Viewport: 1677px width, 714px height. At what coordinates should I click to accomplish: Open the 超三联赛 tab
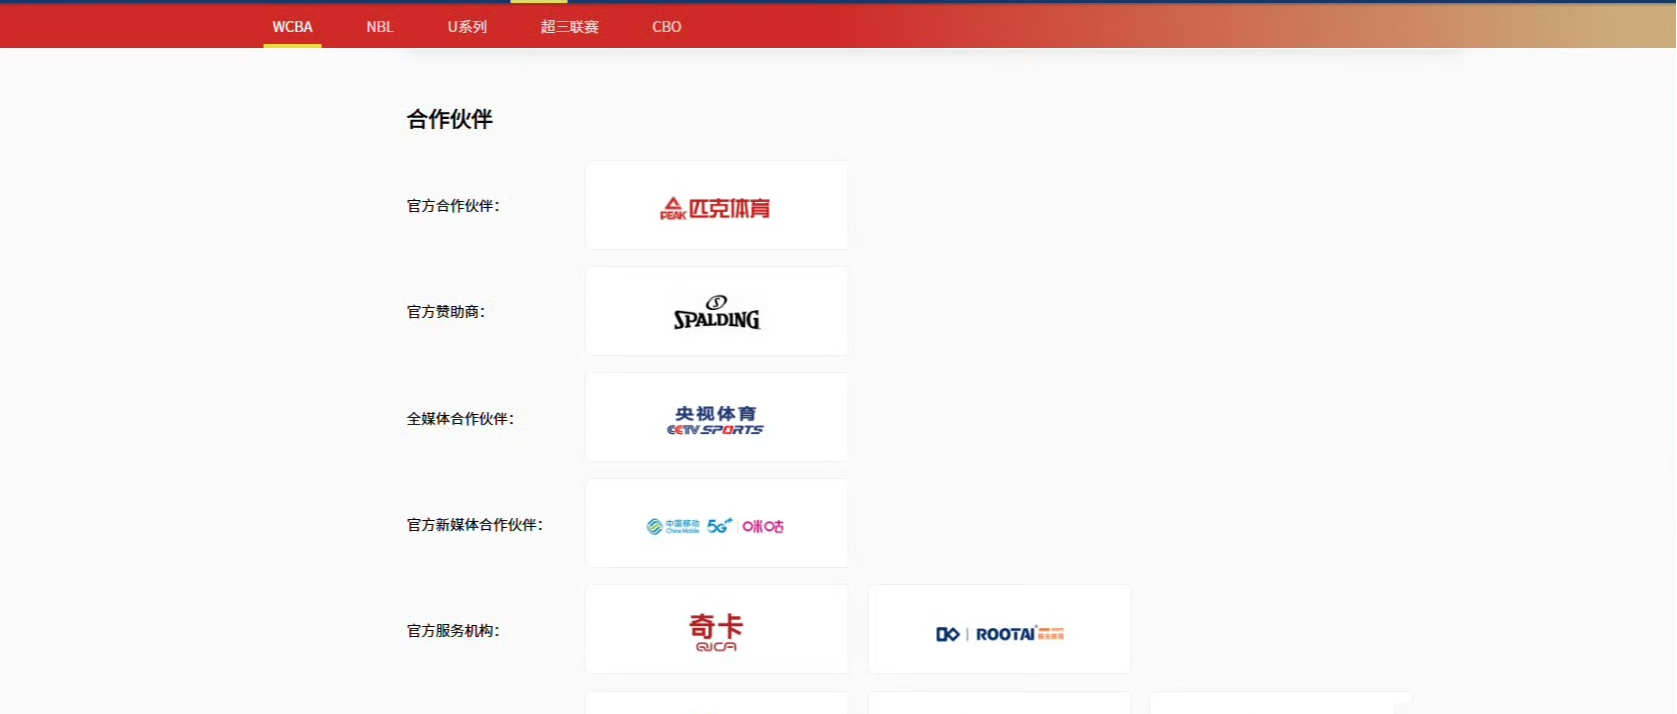pyautogui.click(x=570, y=27)
